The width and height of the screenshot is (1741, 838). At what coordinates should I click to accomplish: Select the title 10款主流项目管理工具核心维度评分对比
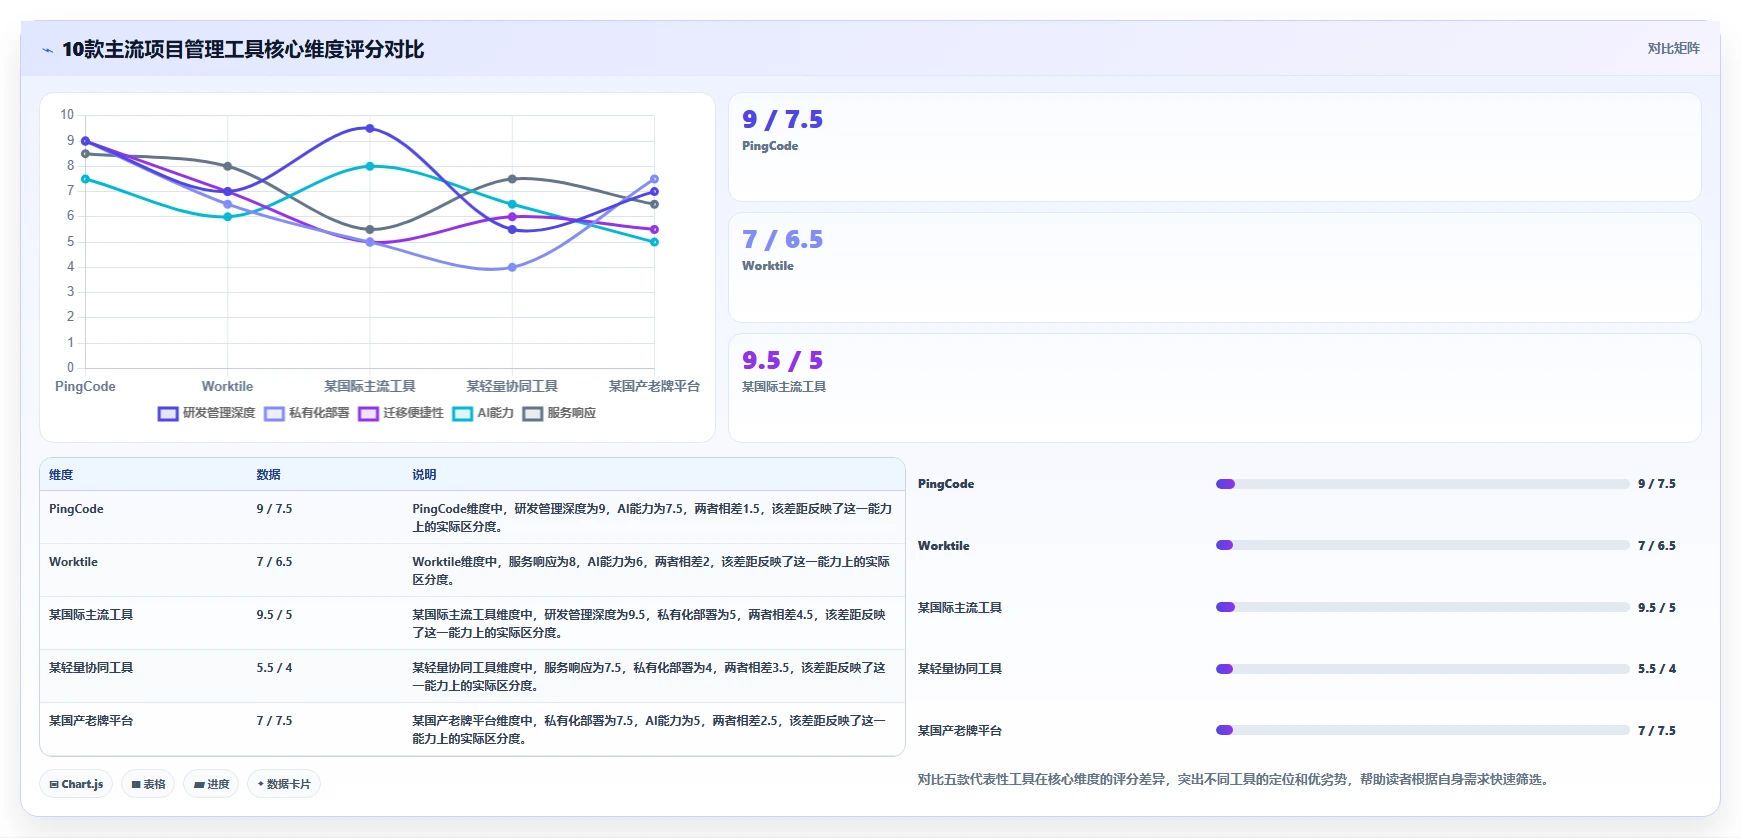click(x=243, y=49)
